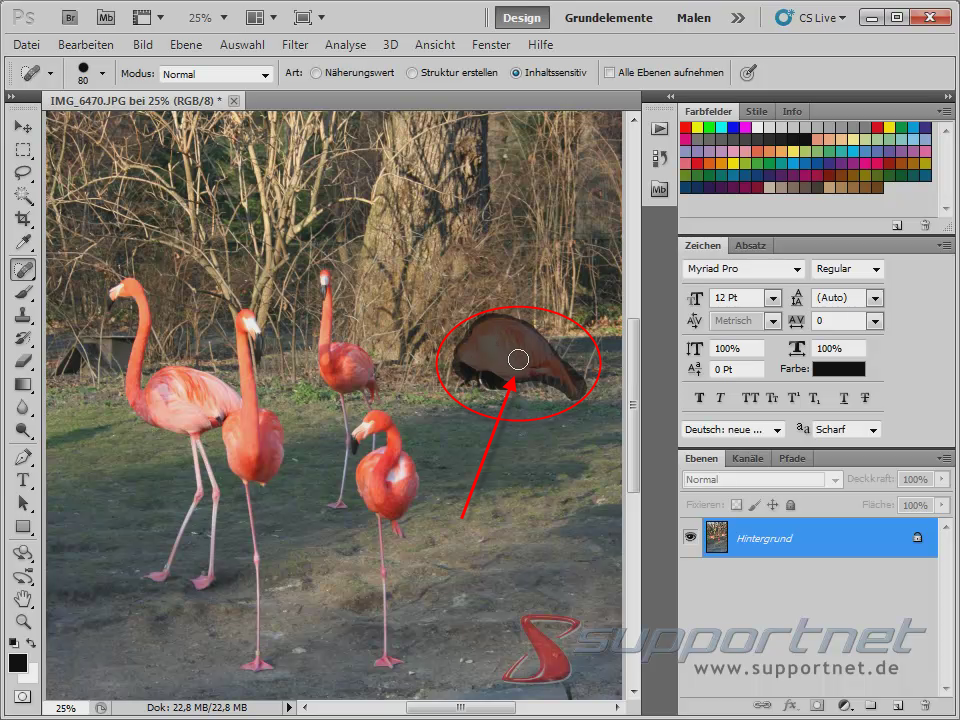Open the Myriad Pro font dropdown

tap(799, 269)
